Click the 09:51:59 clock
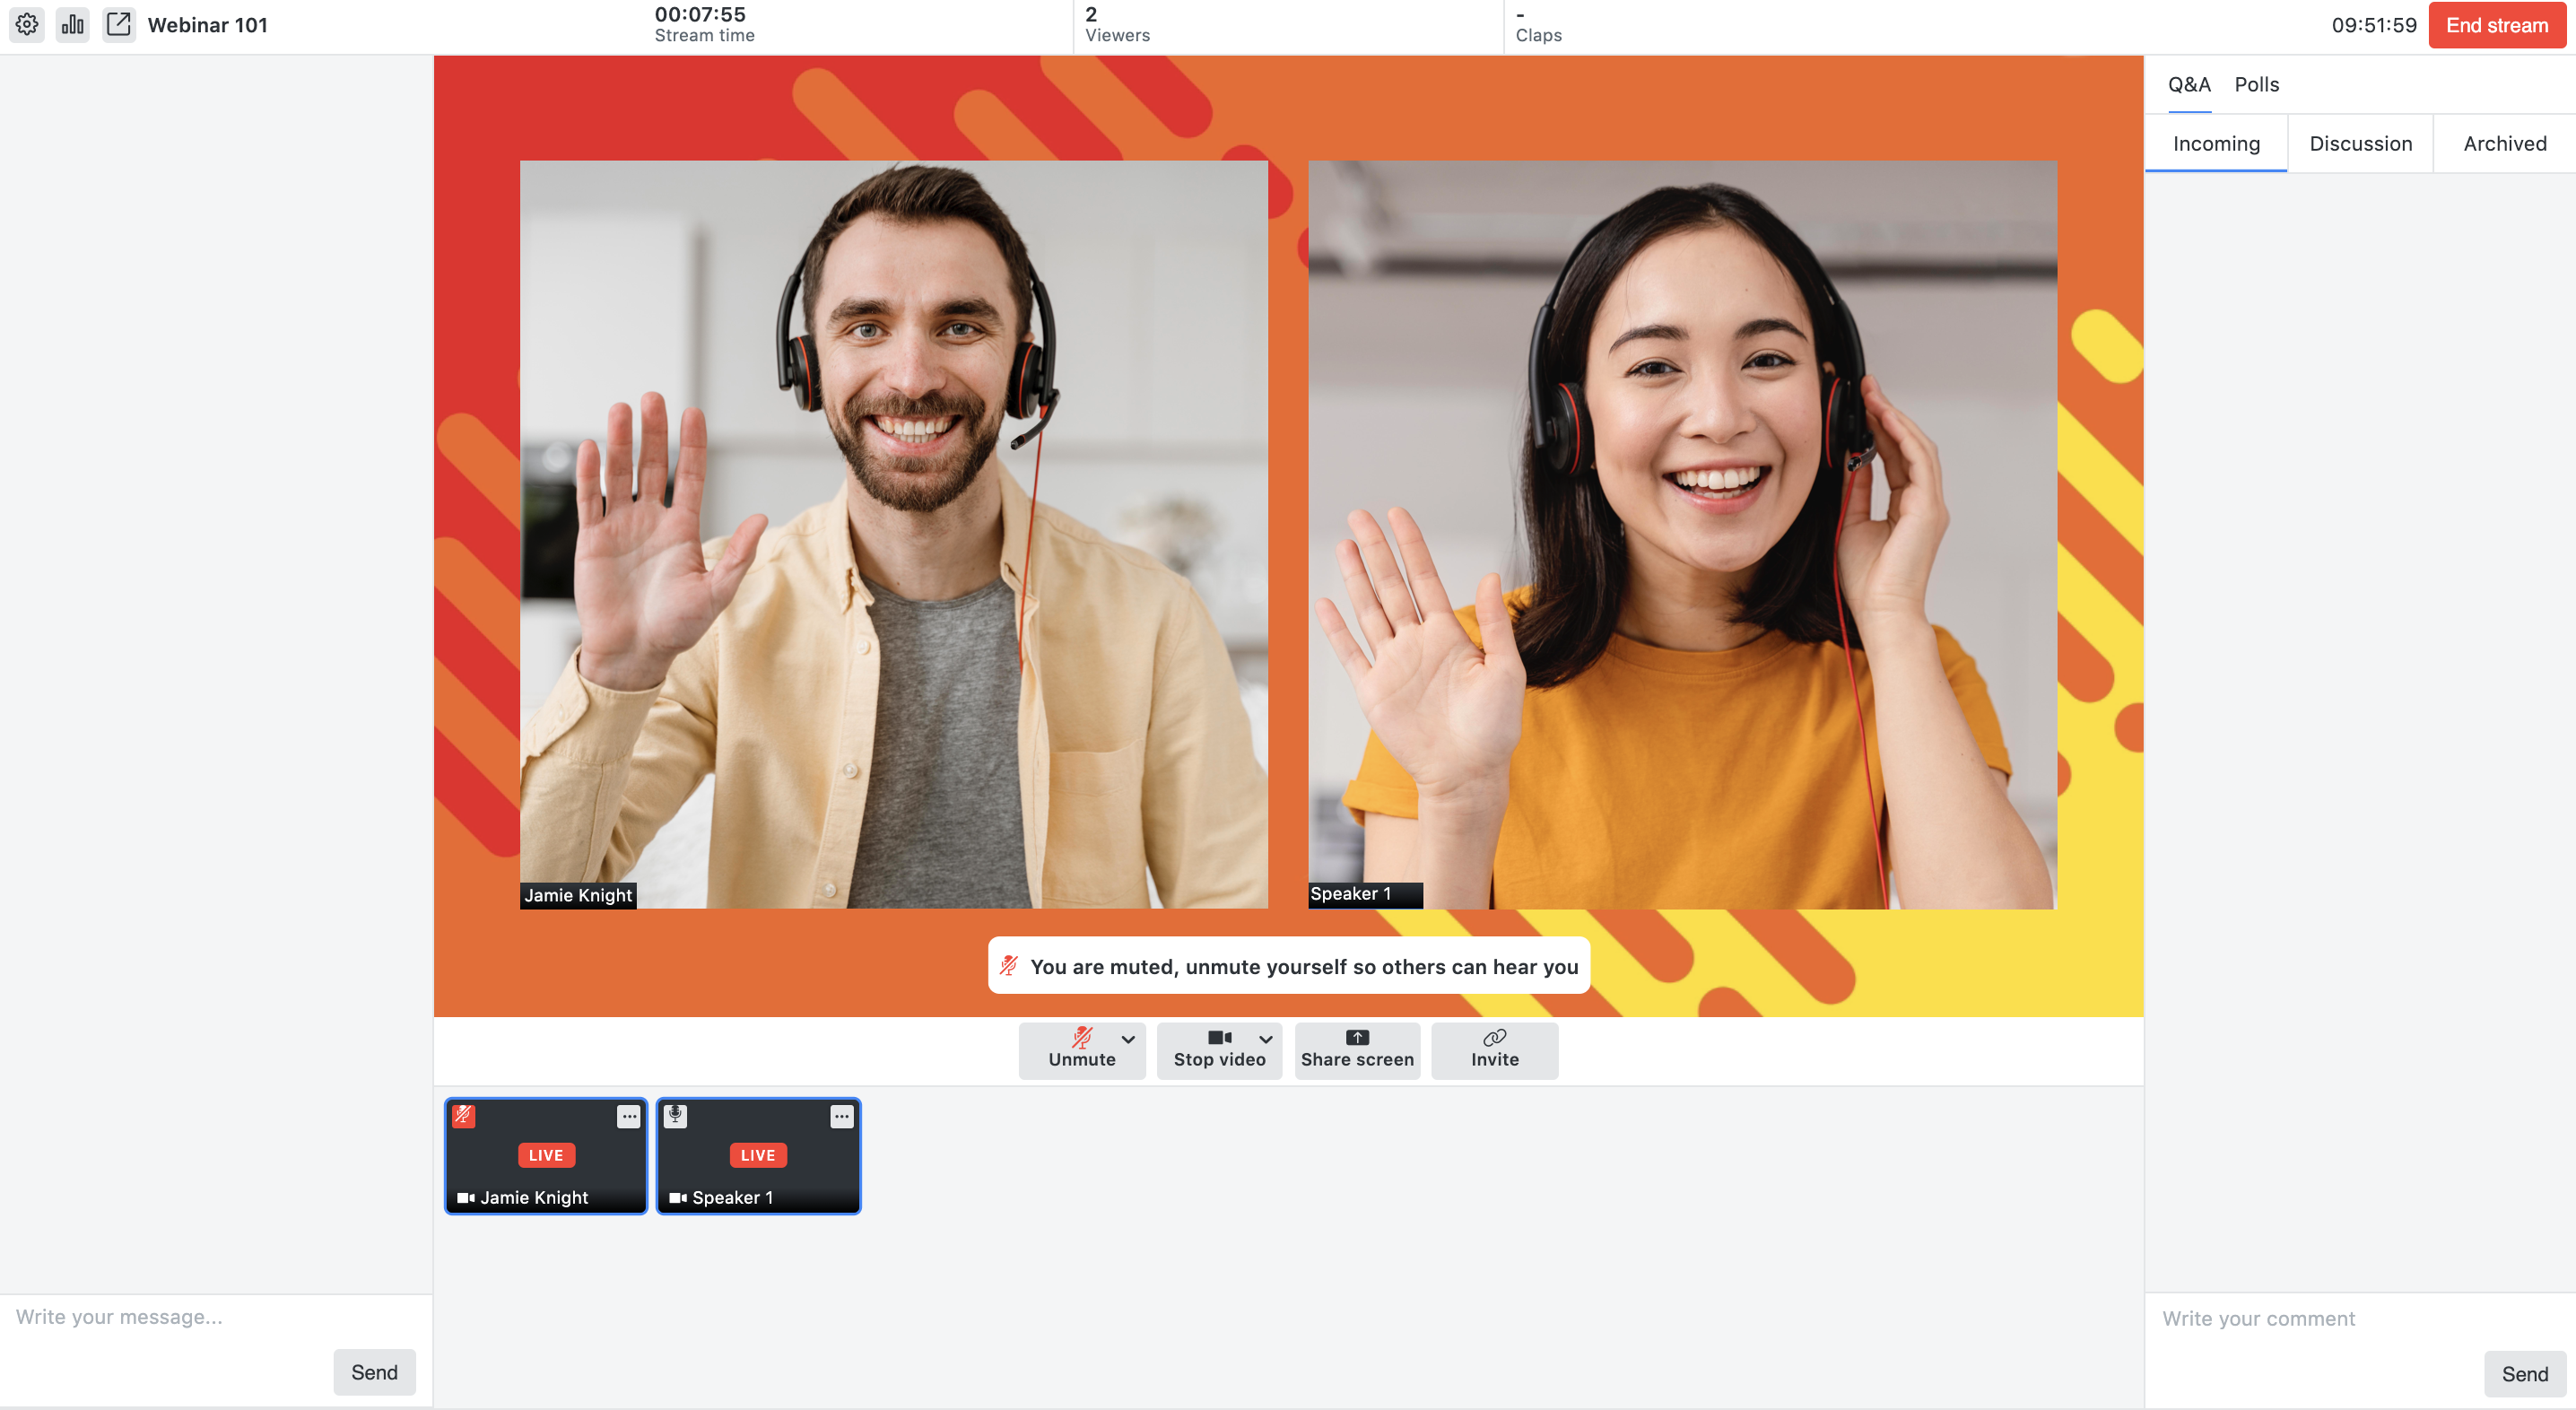This screenshot has width=2576, height=1410. [2374, 25]
